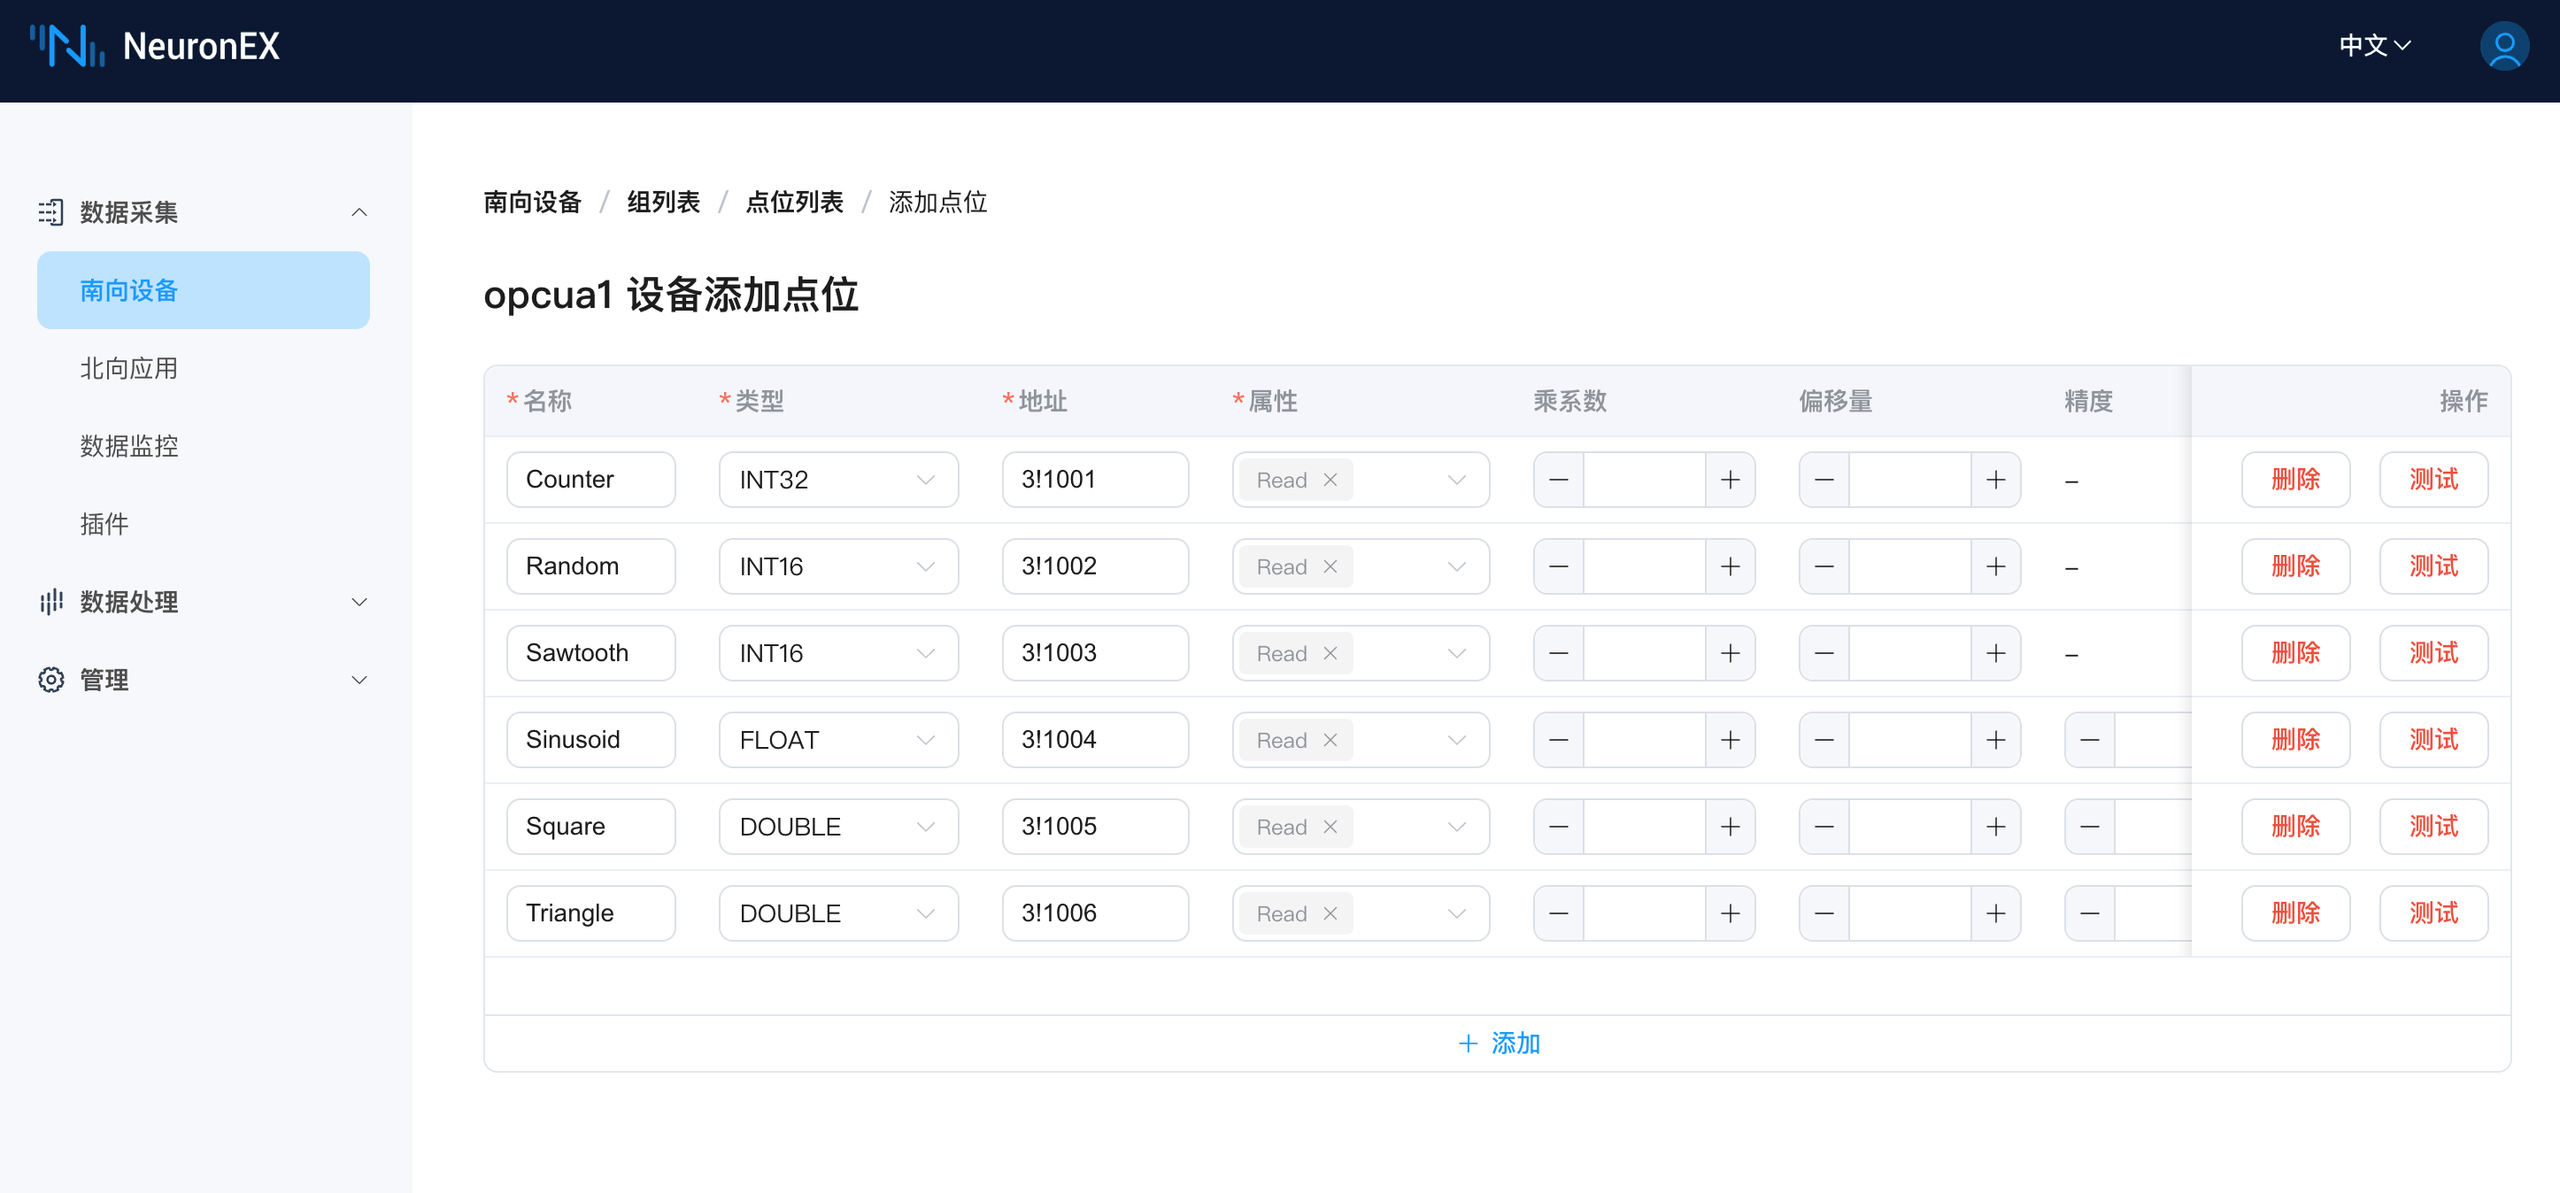Screen dimensions: 2560x1193
Task: Open 数据监控 from the sidebar menu
Action: tap(128, 446)
